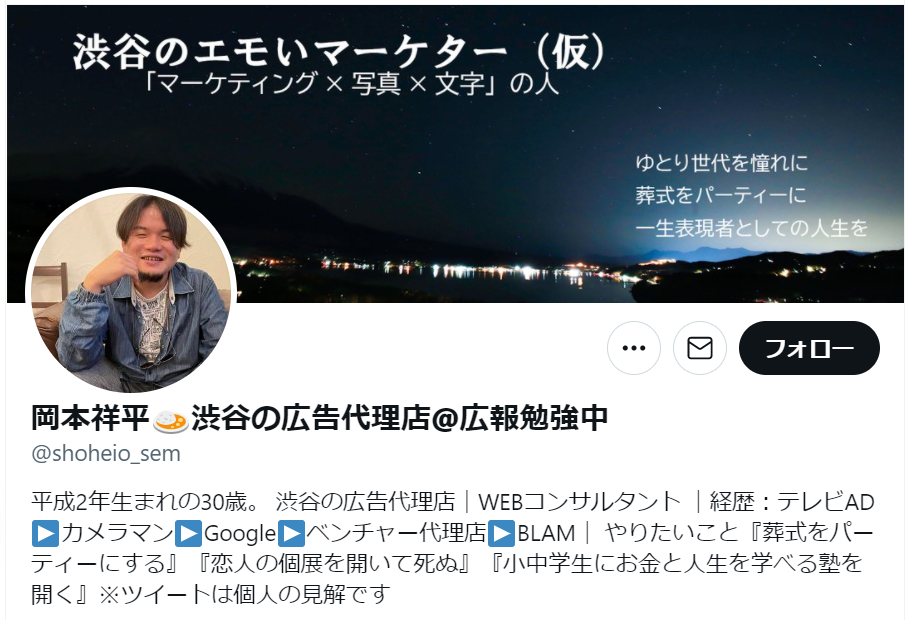The image size is (919, 620).
Task: Click banner title 渋谷のエモいマーケター（仮）
Action: tap(339, 52)
